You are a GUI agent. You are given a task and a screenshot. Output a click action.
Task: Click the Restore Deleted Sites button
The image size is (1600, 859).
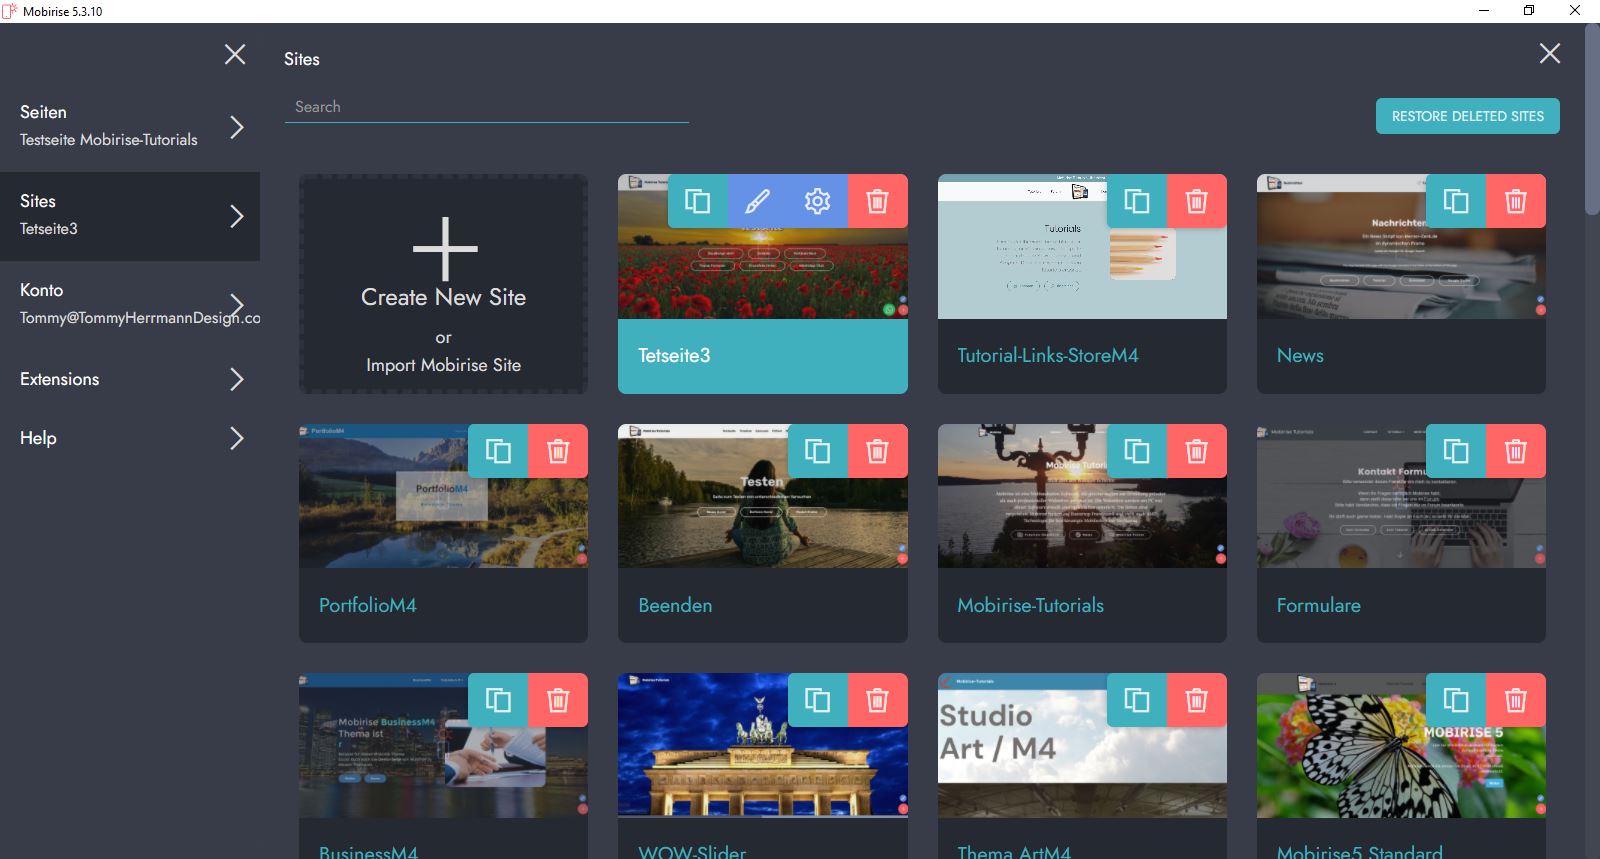coord(1467,116)
